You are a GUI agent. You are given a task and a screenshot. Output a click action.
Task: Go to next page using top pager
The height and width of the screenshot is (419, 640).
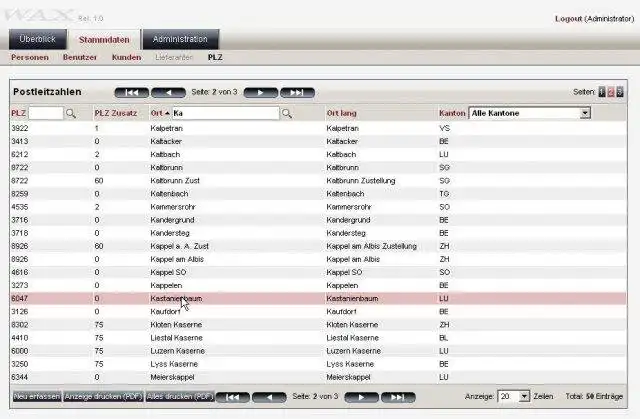click(x=261, y=93)
